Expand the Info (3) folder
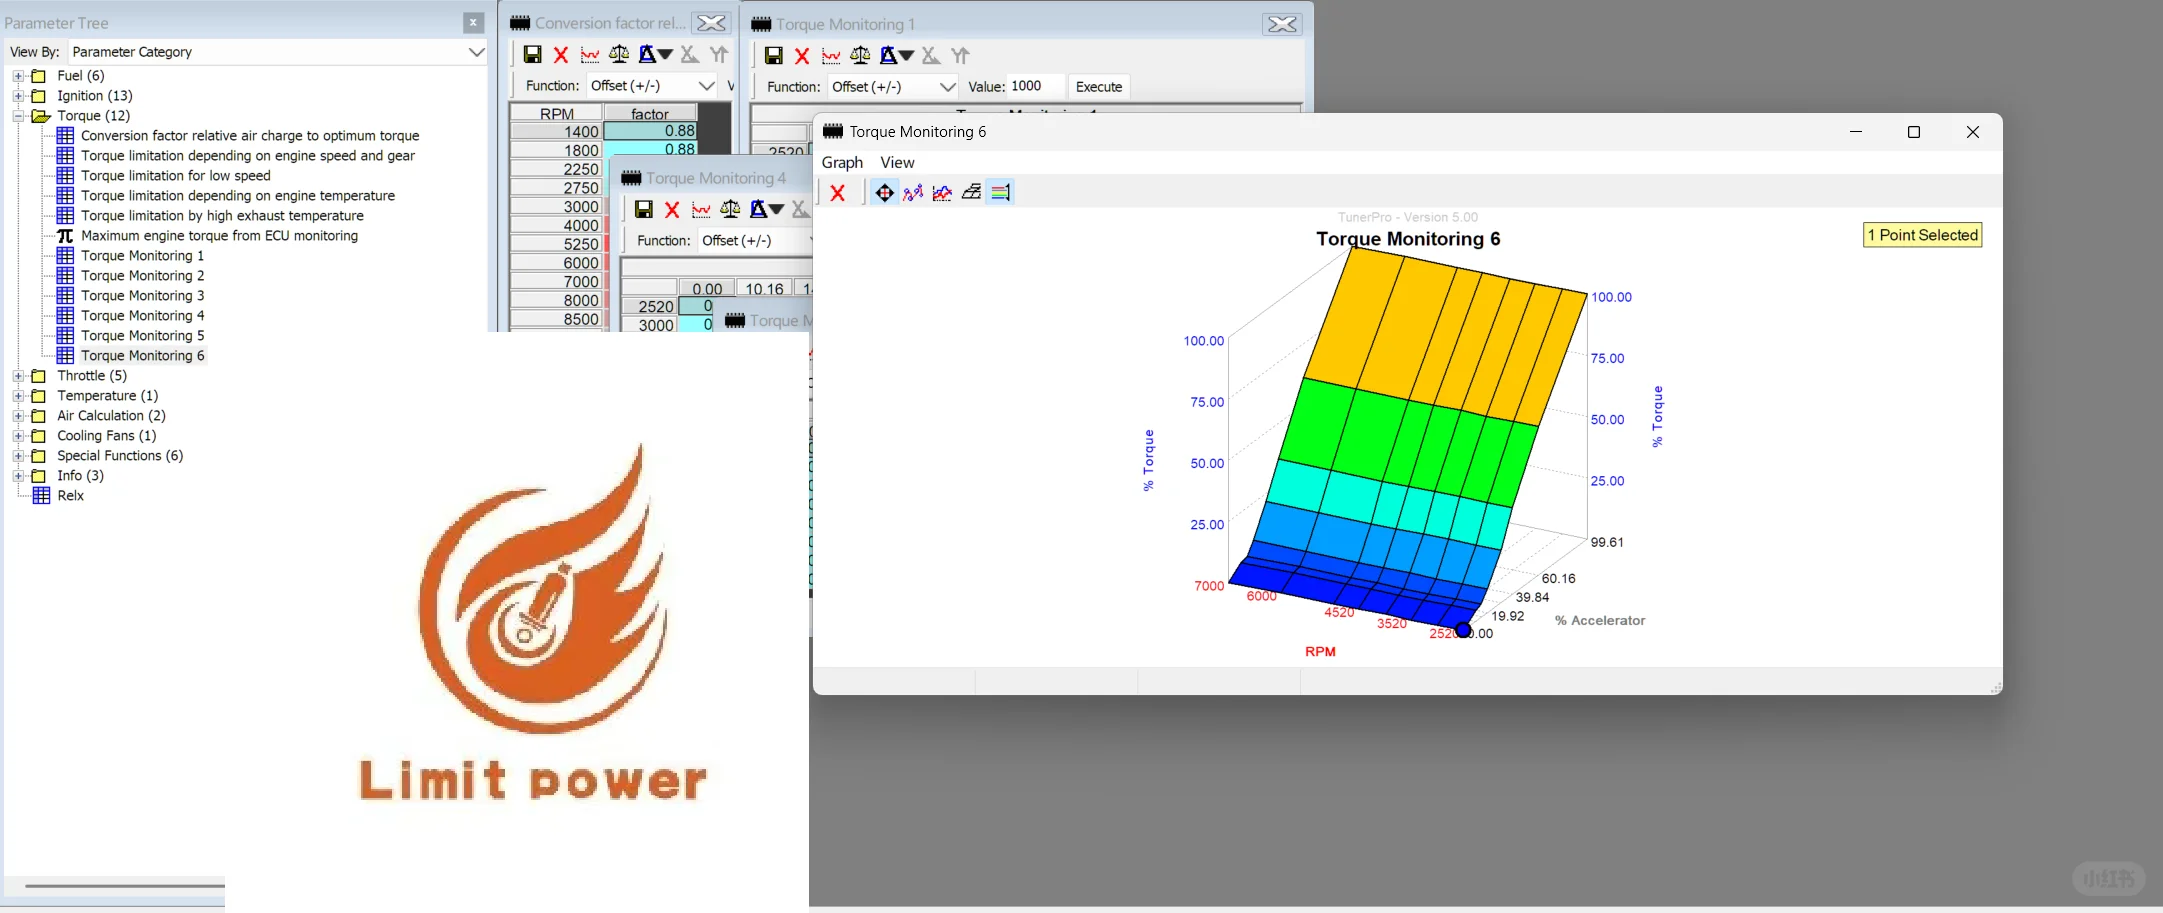 [18, 476]
